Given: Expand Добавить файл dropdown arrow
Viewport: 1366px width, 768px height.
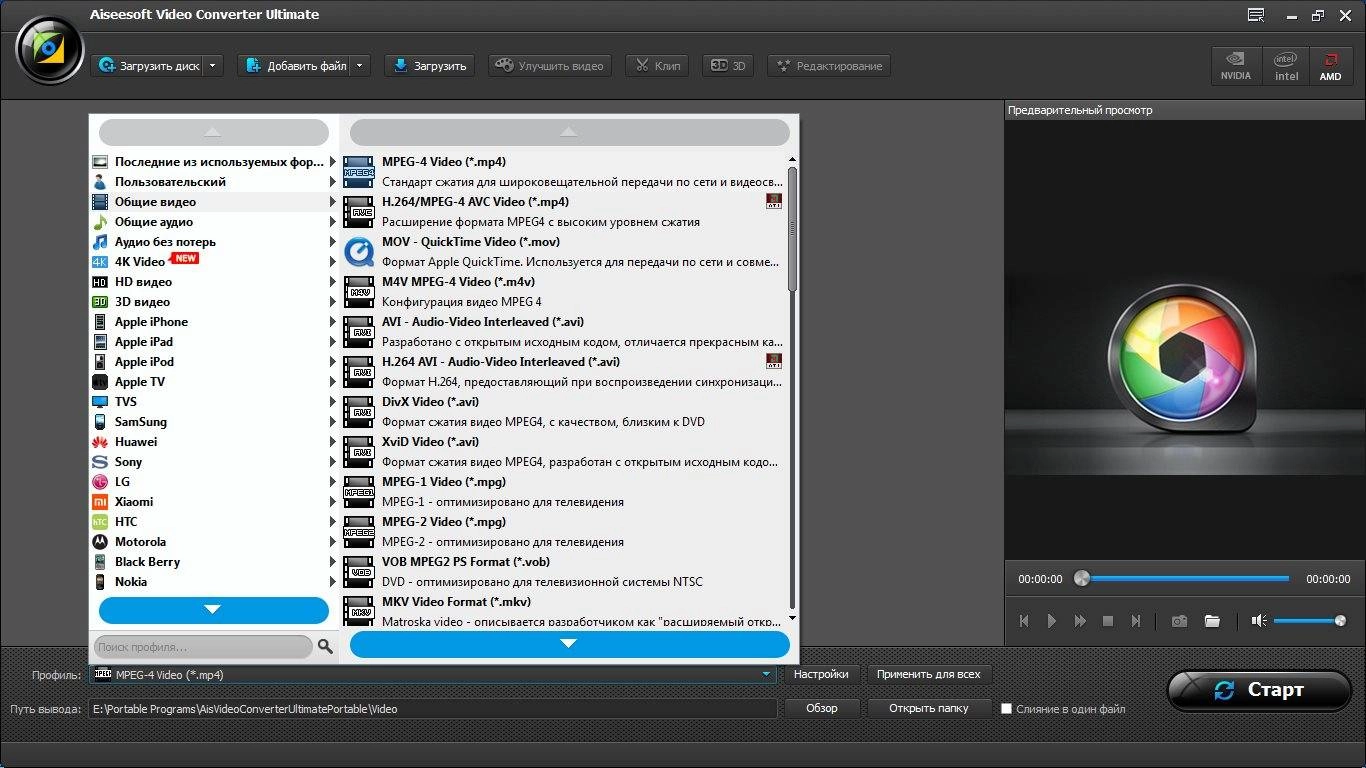Looking at the screenshot, I should click(x=360, y=66).
